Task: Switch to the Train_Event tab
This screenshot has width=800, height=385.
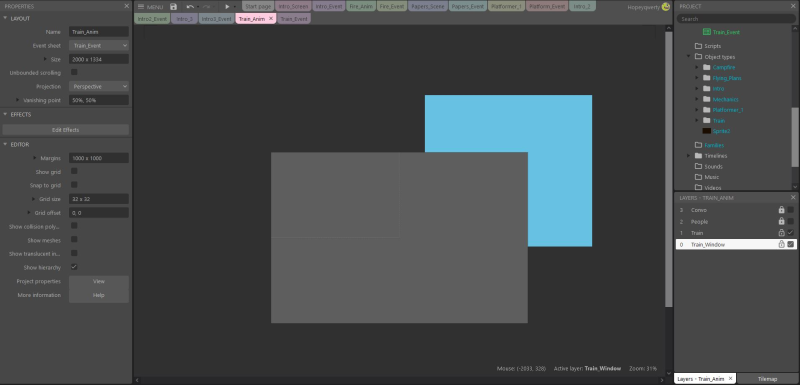Action: (294, 18)
